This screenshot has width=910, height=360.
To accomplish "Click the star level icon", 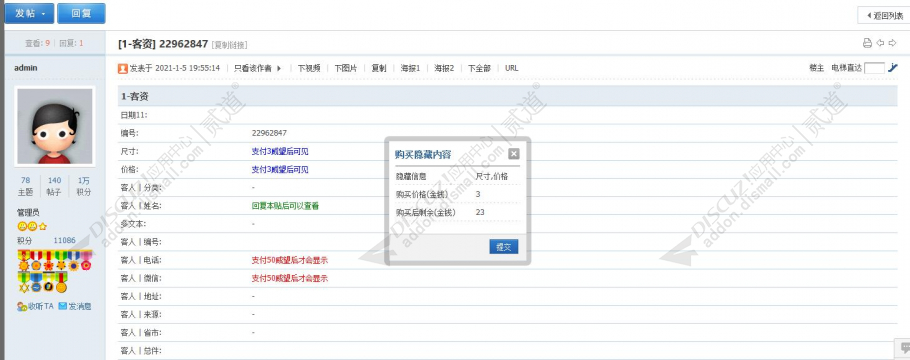I will point(42,226).
